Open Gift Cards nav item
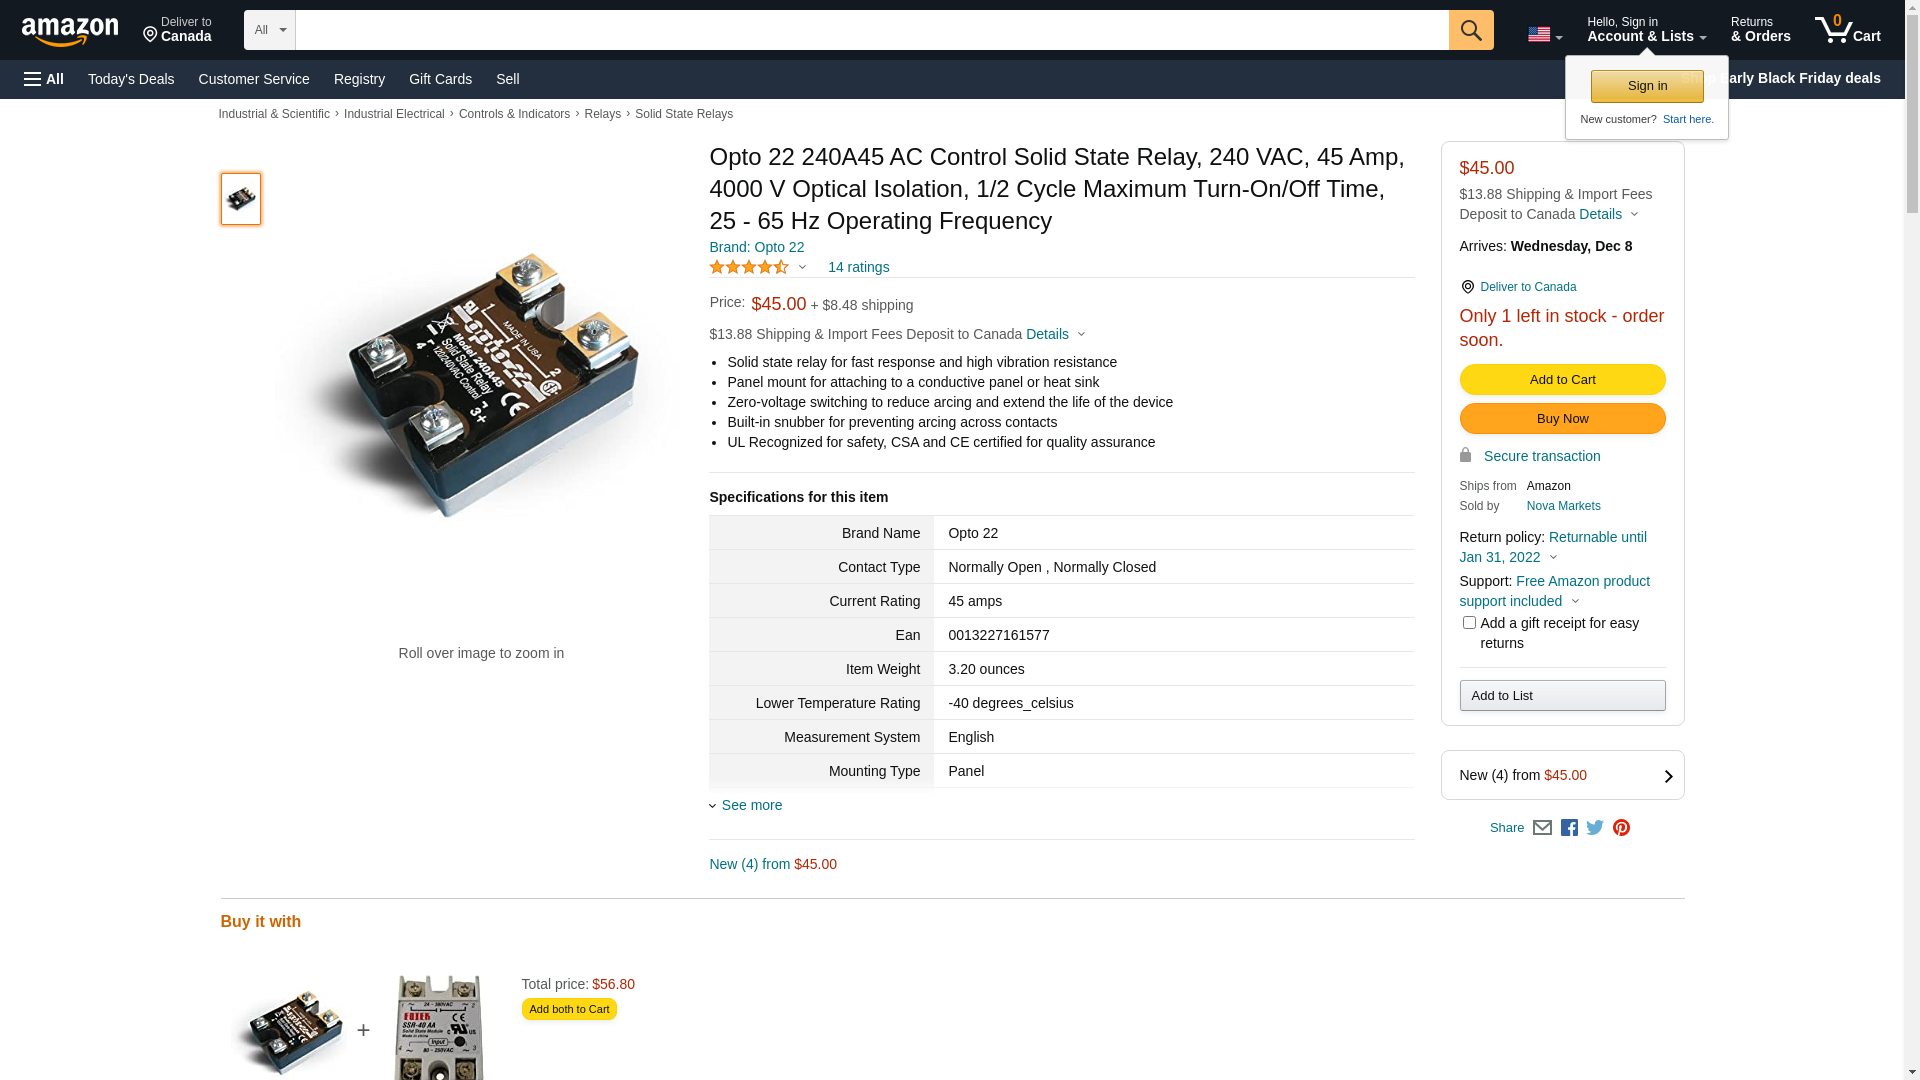This screenshot has width=1920, height=1080. point(440,79)
